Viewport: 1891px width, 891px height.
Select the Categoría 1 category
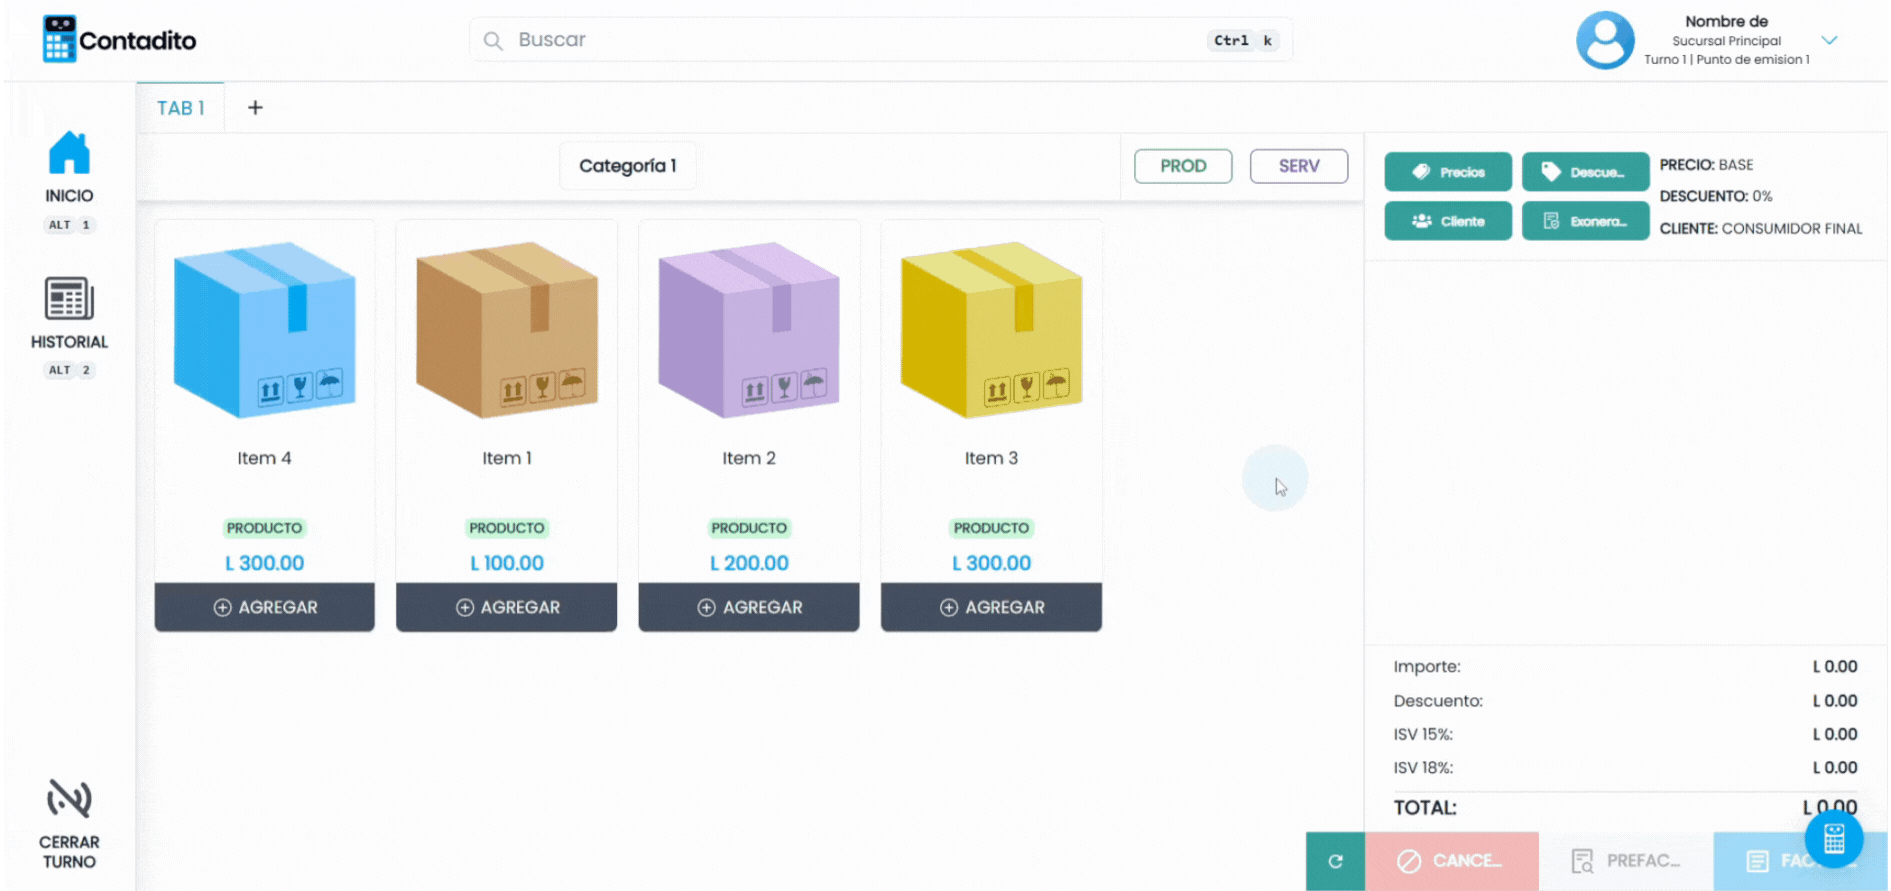tap(628, 166)
